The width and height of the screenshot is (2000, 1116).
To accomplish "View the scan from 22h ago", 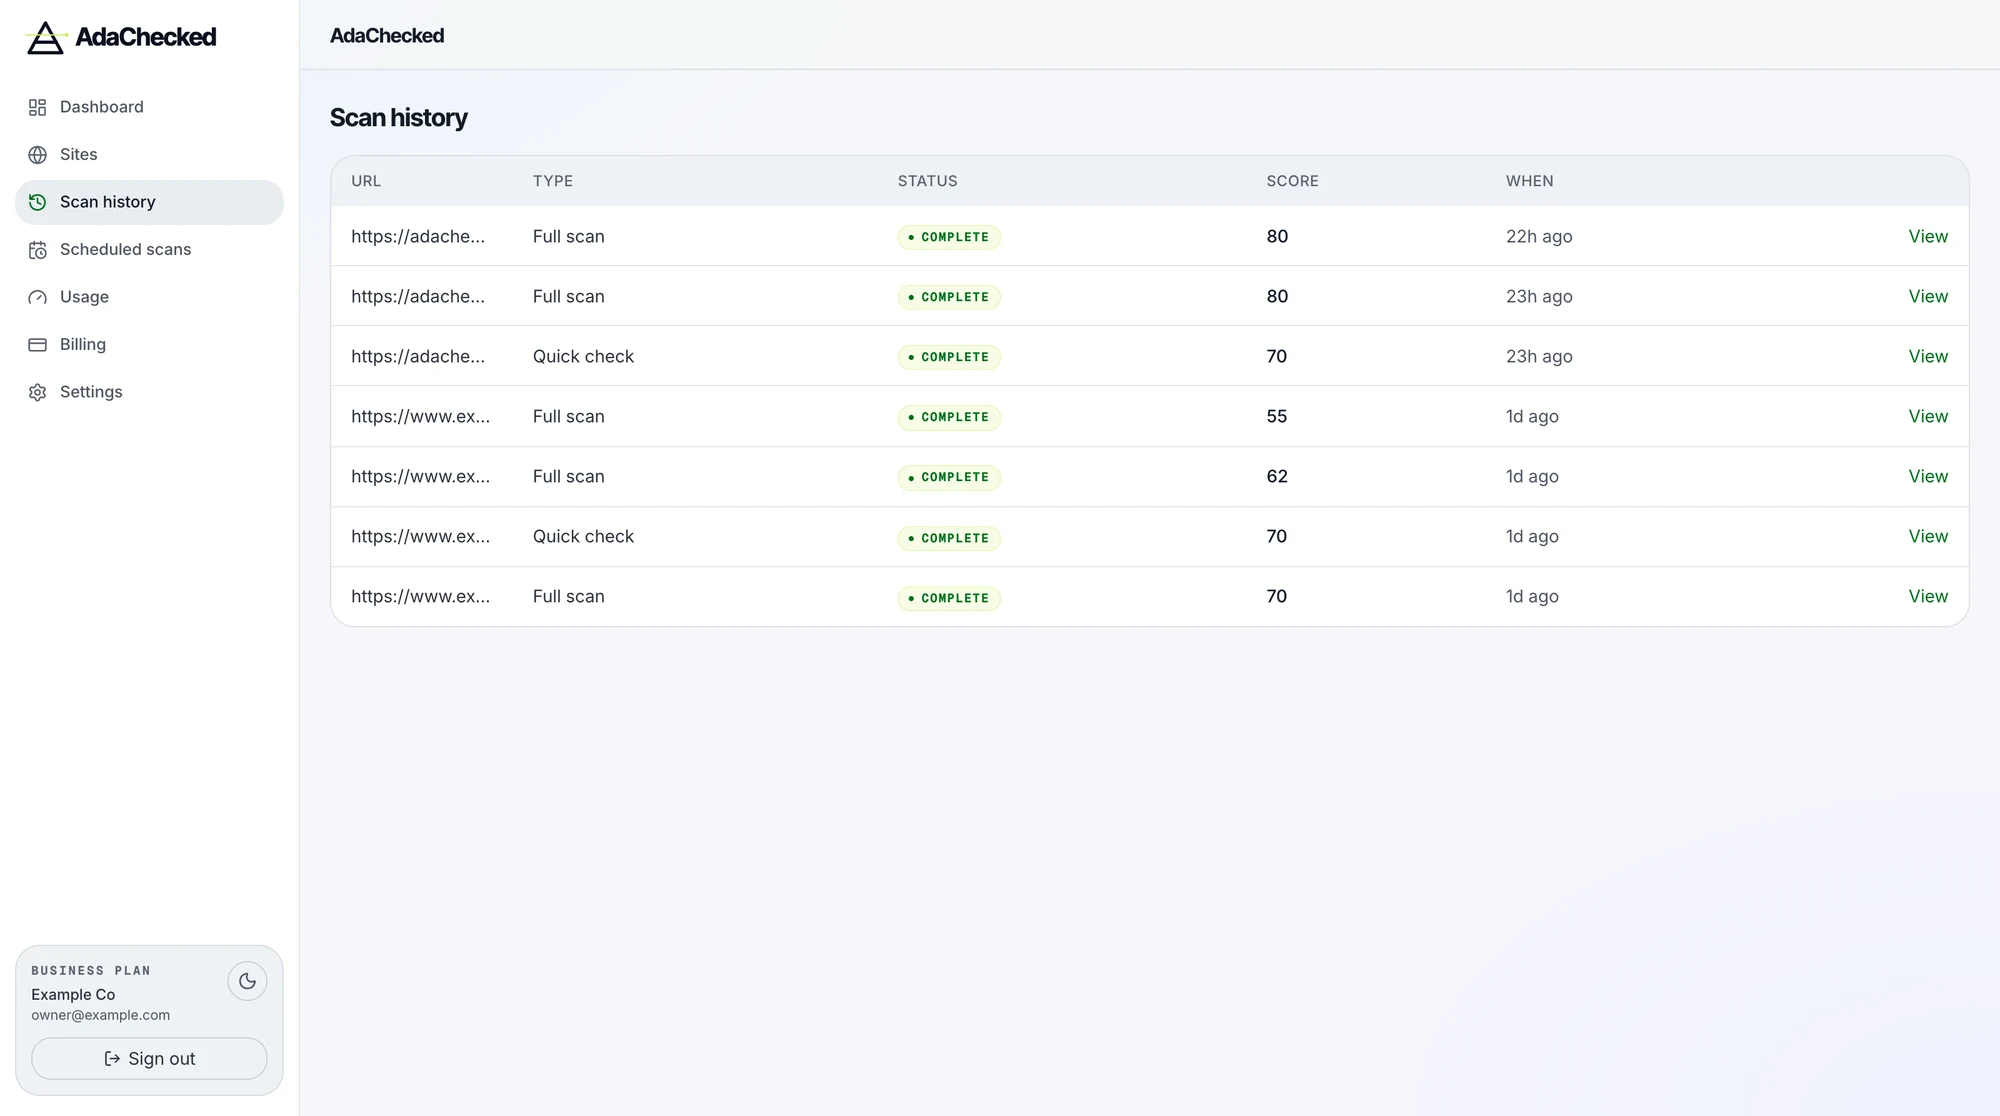I will 1928,236.
